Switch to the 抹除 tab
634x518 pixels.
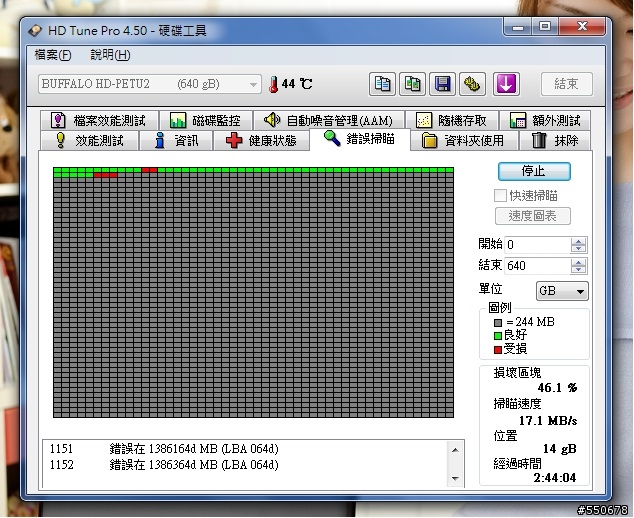pyautogui.click(x=555, y=140)
